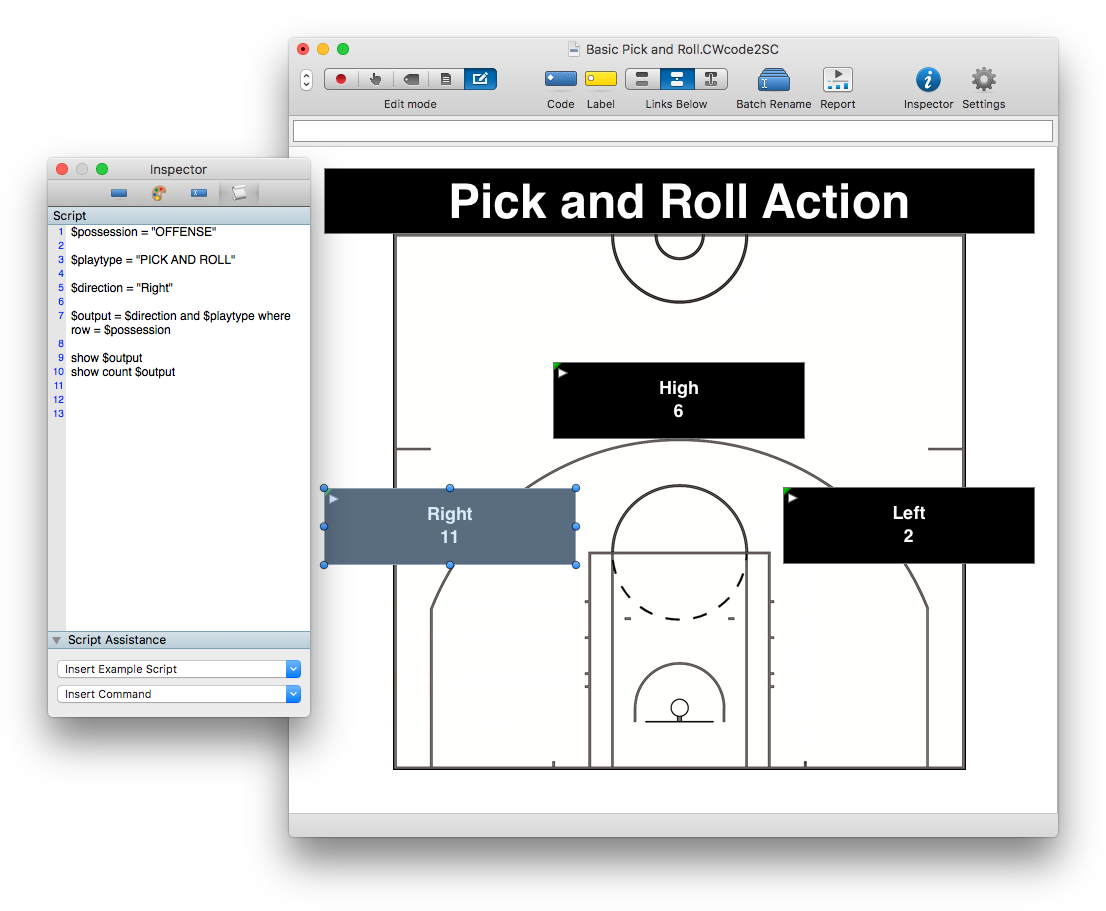Open the variables tab in Inspector
The height and width of the screenshot is (911, 1106).
tap(199, 193)
